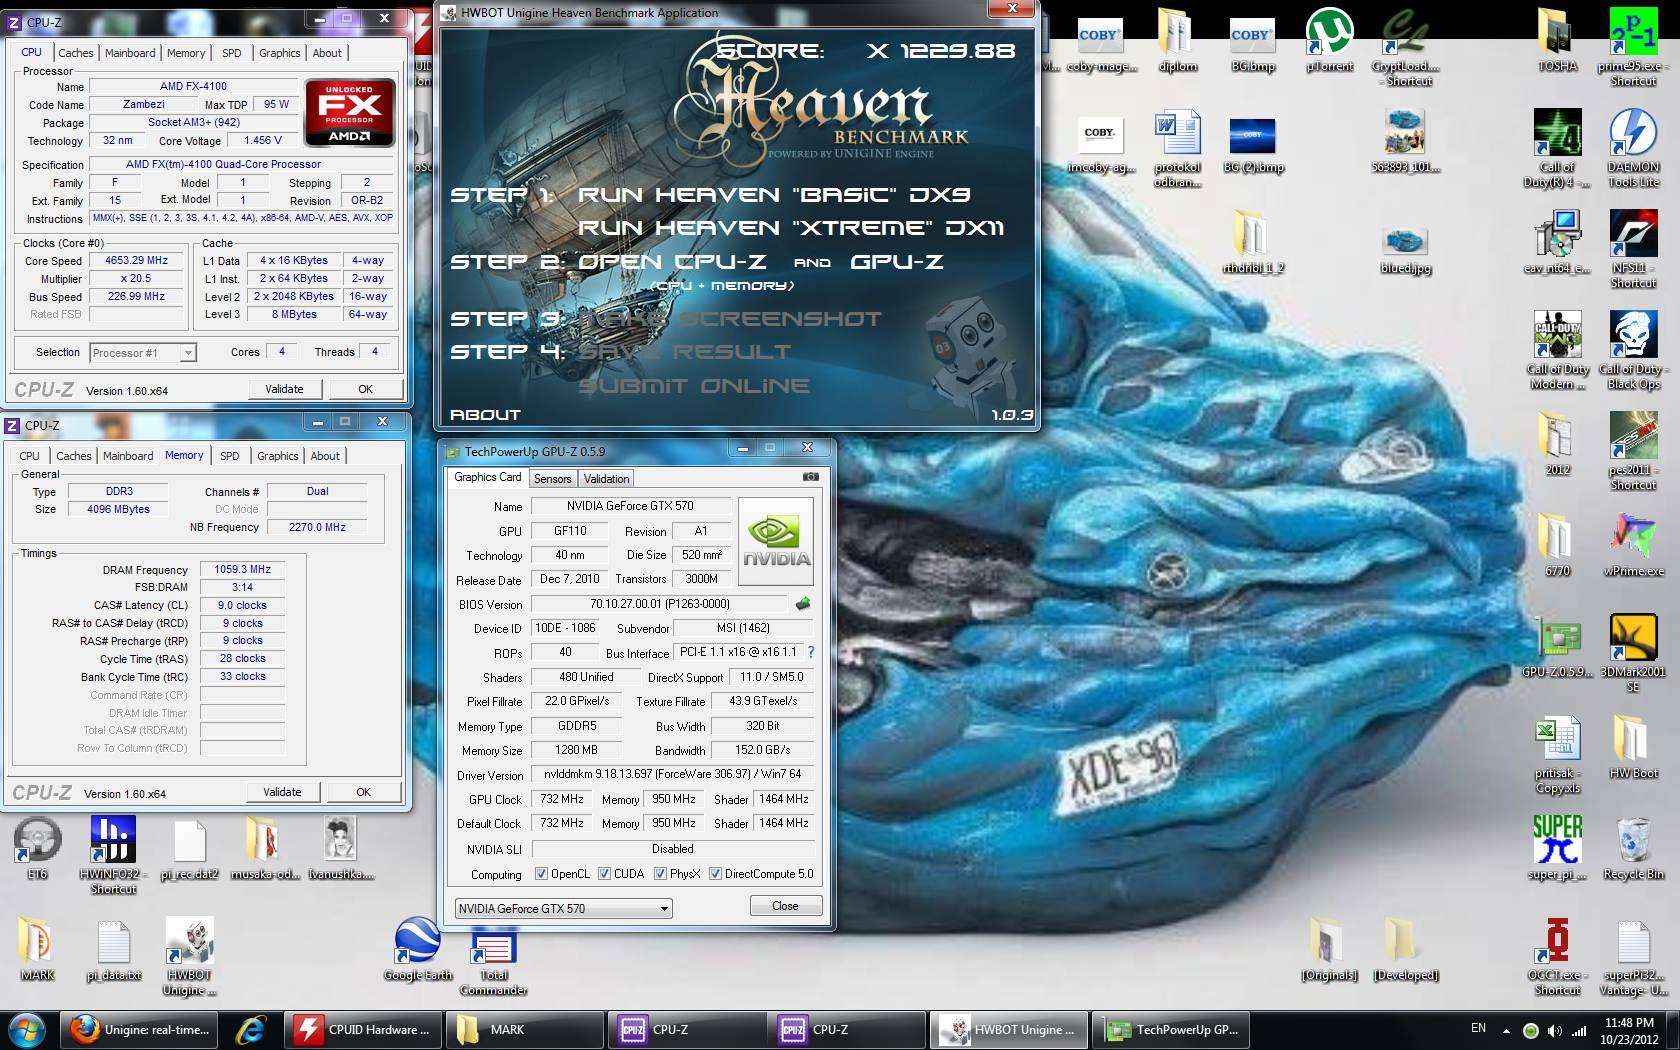Open the ET6 desktop shortcut

click(37, 848)
